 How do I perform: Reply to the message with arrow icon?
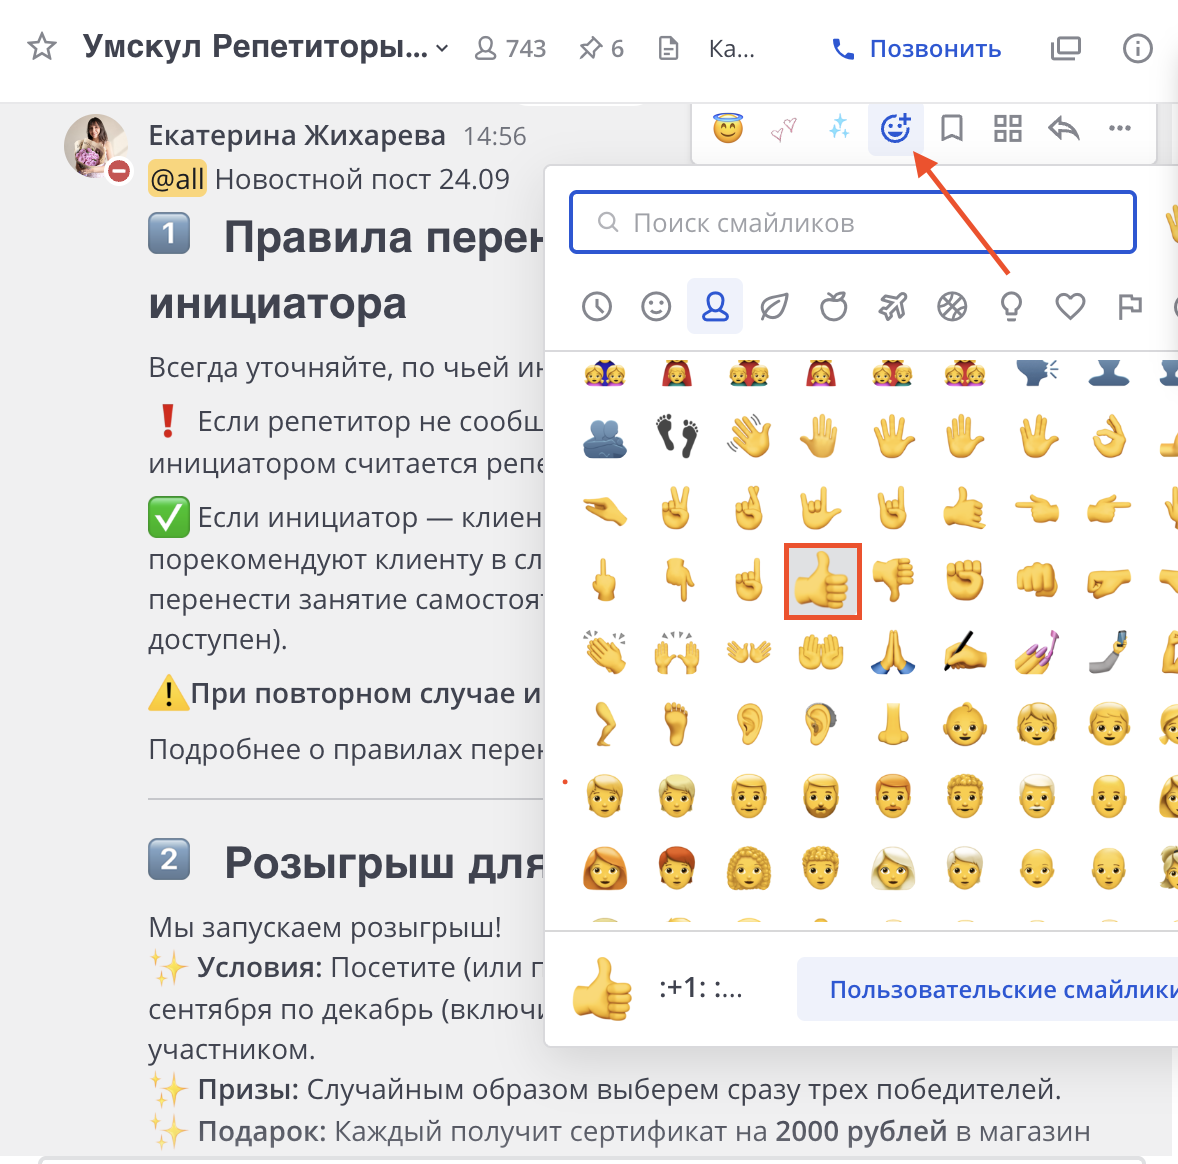click(x=1064, y=128)
